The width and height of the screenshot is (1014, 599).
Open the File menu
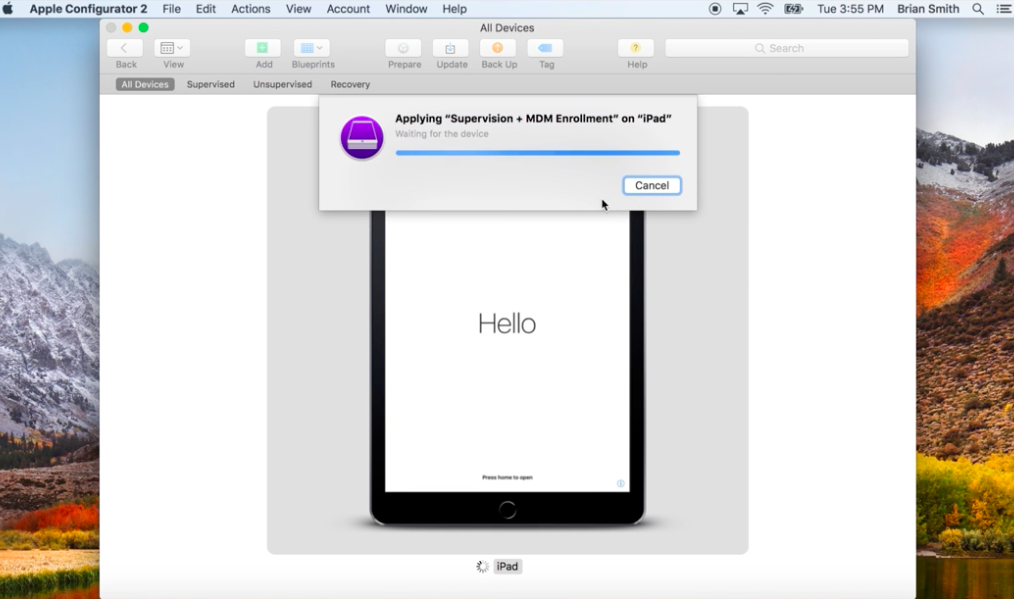click(171, 9)
